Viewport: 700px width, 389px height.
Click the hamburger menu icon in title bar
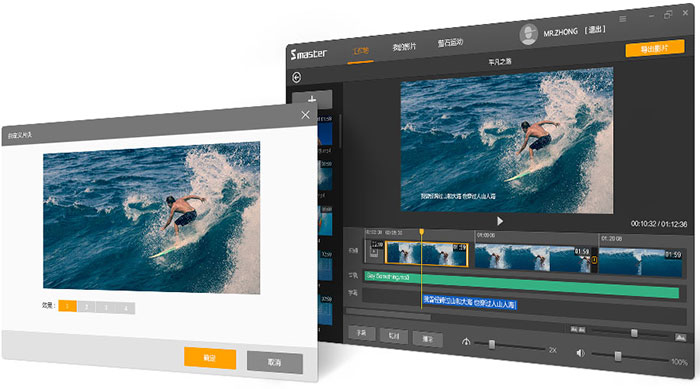pyautogui.click(x=623, y=19)
